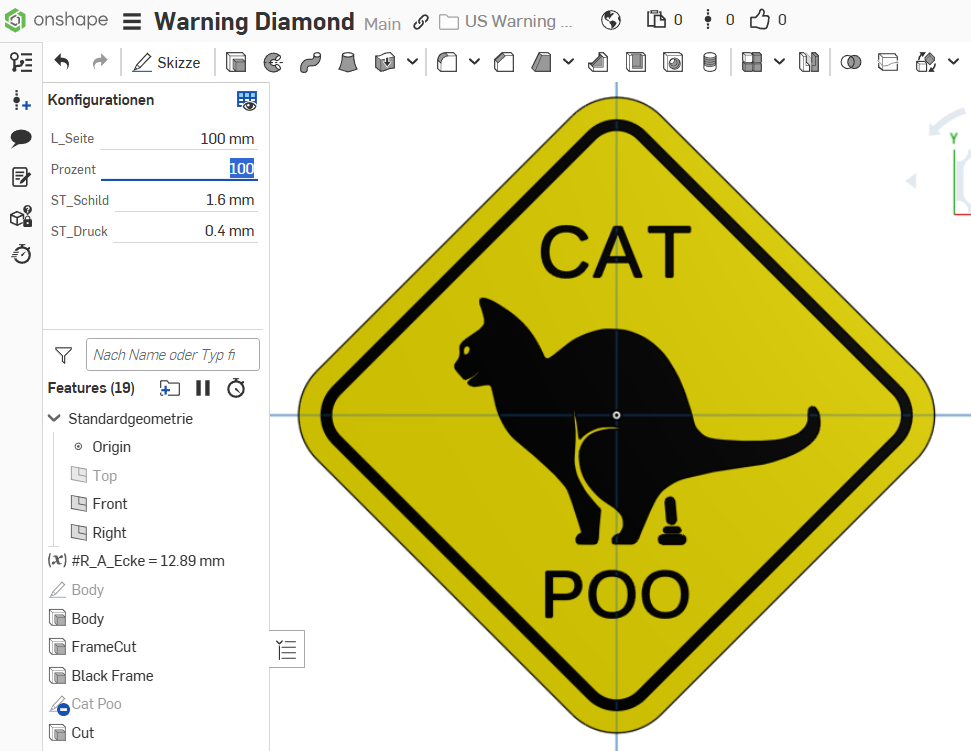Select the external thread tool
The image size is (971, 751).
[710, 62]
